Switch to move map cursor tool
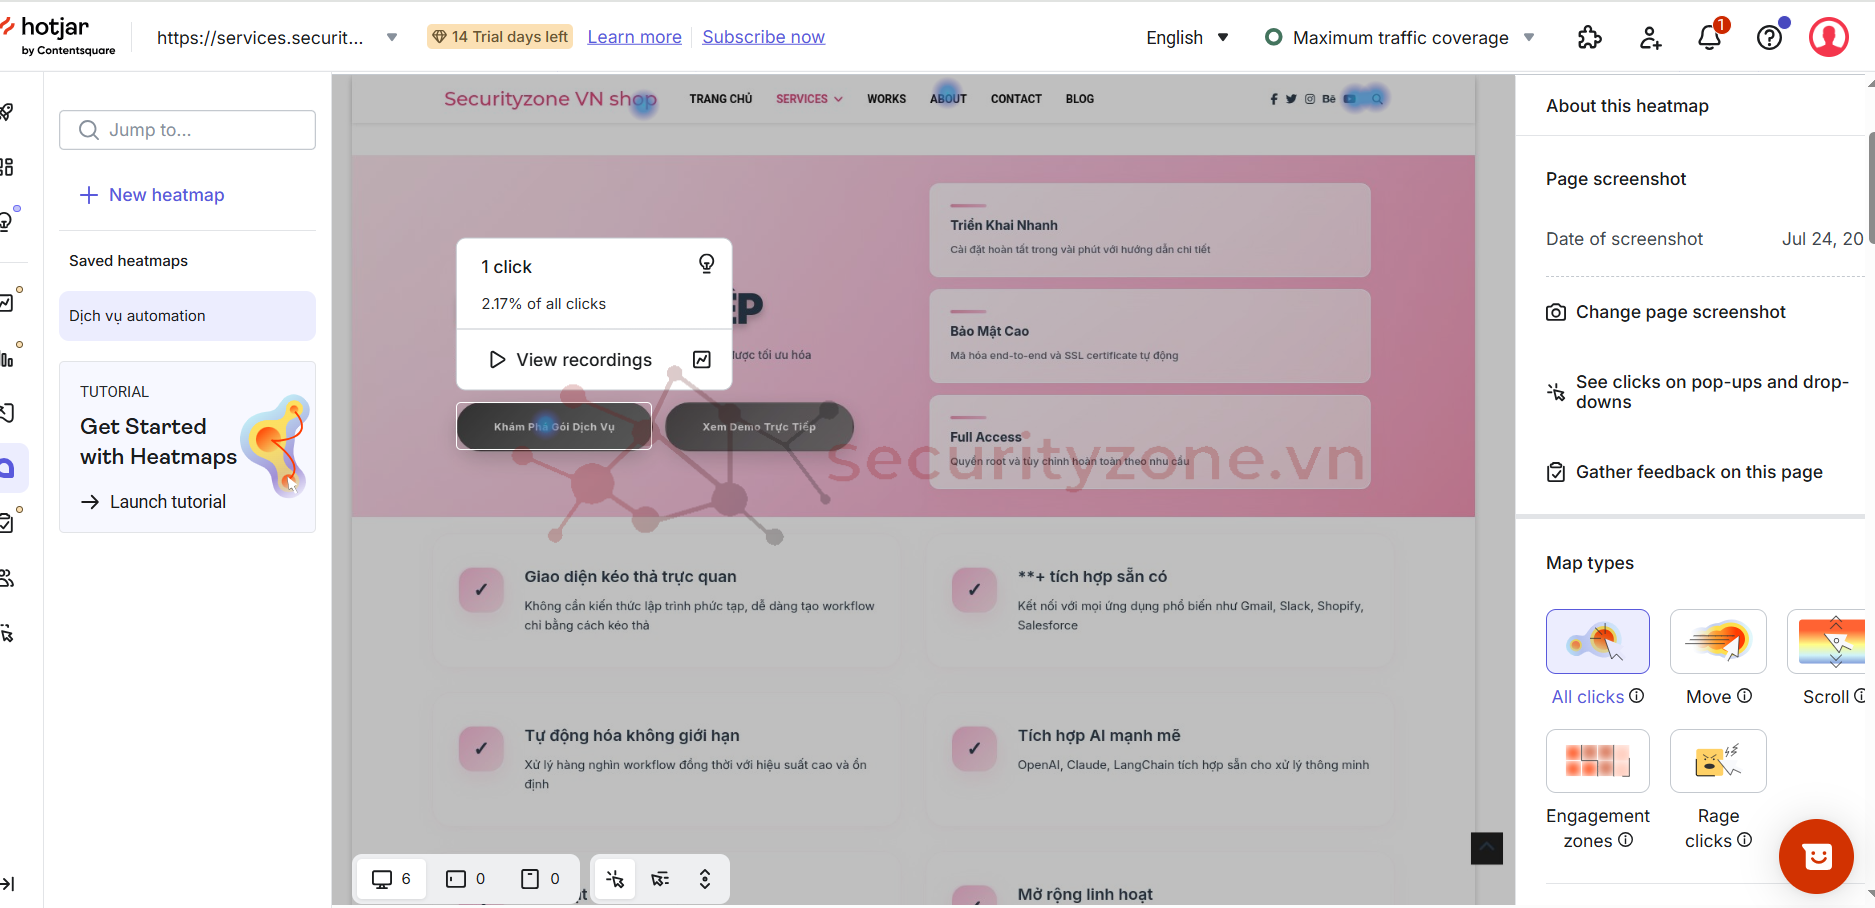Screen dimensions: 1875x908 (660, 879)
